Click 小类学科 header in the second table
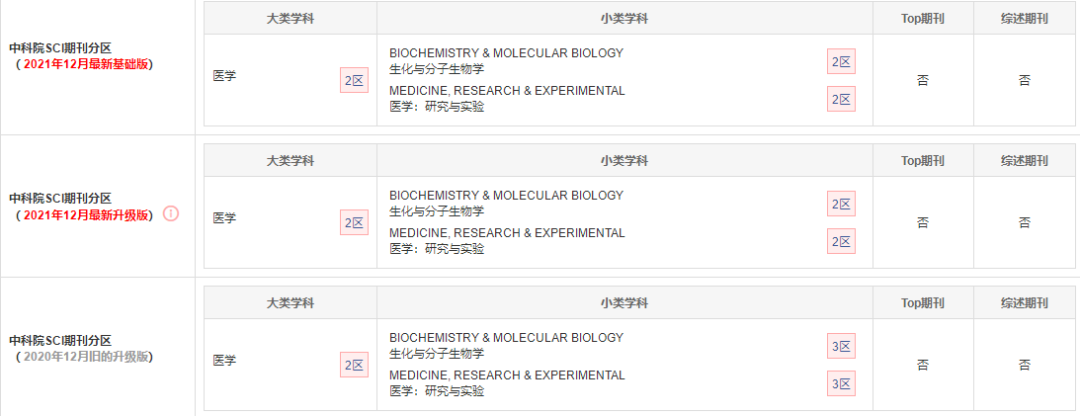The height and width of the screenshot is (416, 1080). pyautogui.click(x=624, y=160)
